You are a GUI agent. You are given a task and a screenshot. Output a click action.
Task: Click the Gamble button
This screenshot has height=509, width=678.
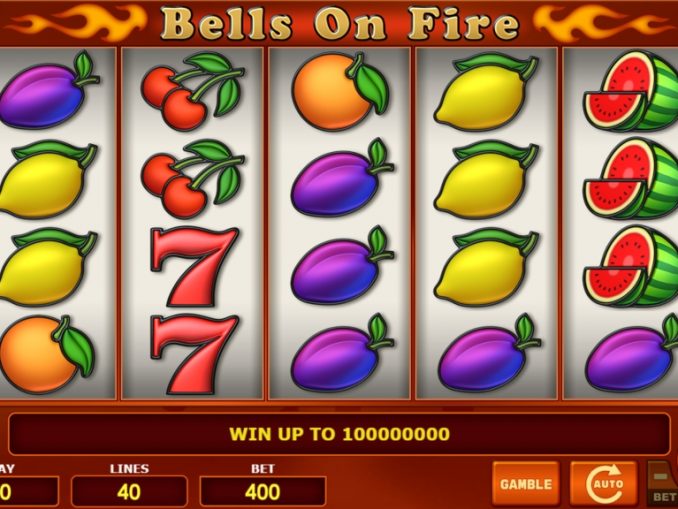[526, 483]
